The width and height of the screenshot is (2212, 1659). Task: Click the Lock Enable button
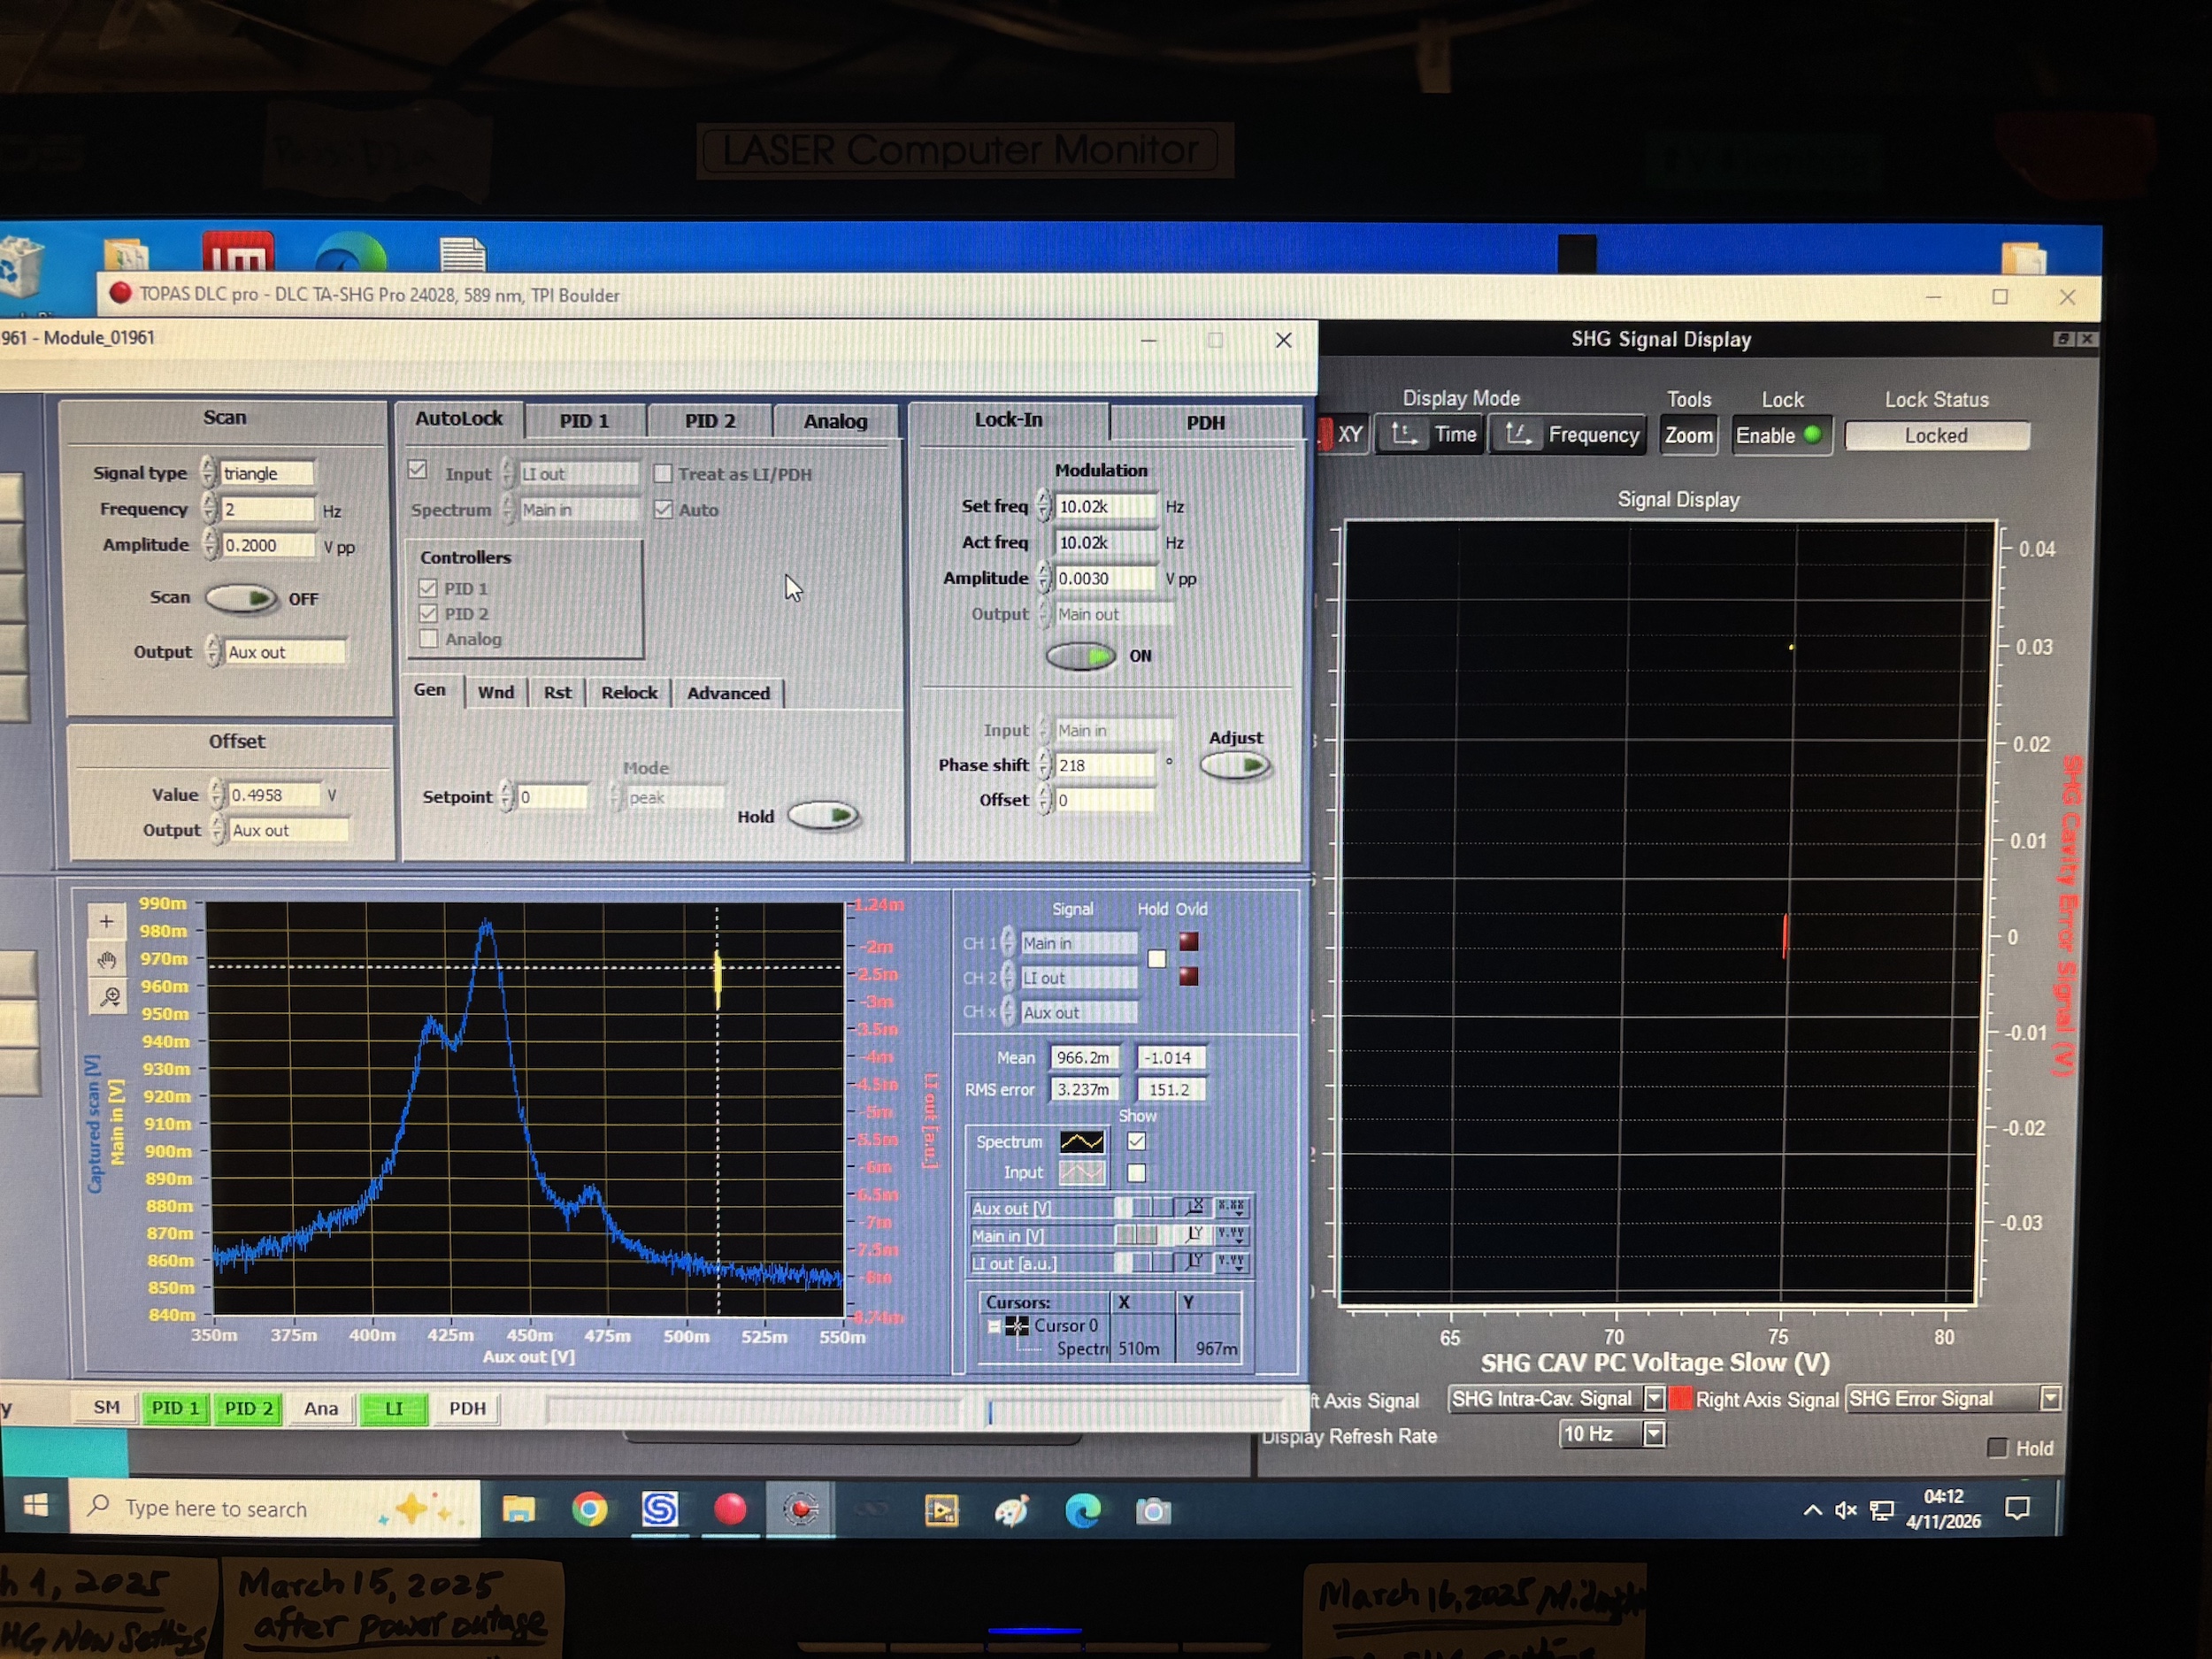coord(1780,436)
